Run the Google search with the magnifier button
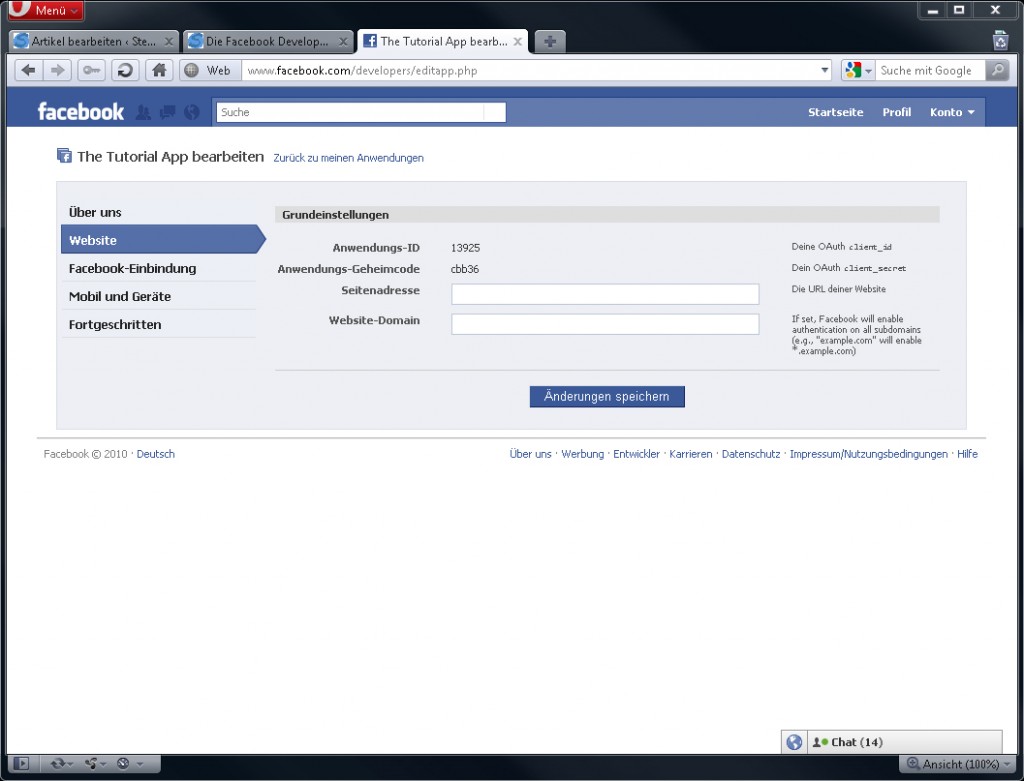 [997, 70]
